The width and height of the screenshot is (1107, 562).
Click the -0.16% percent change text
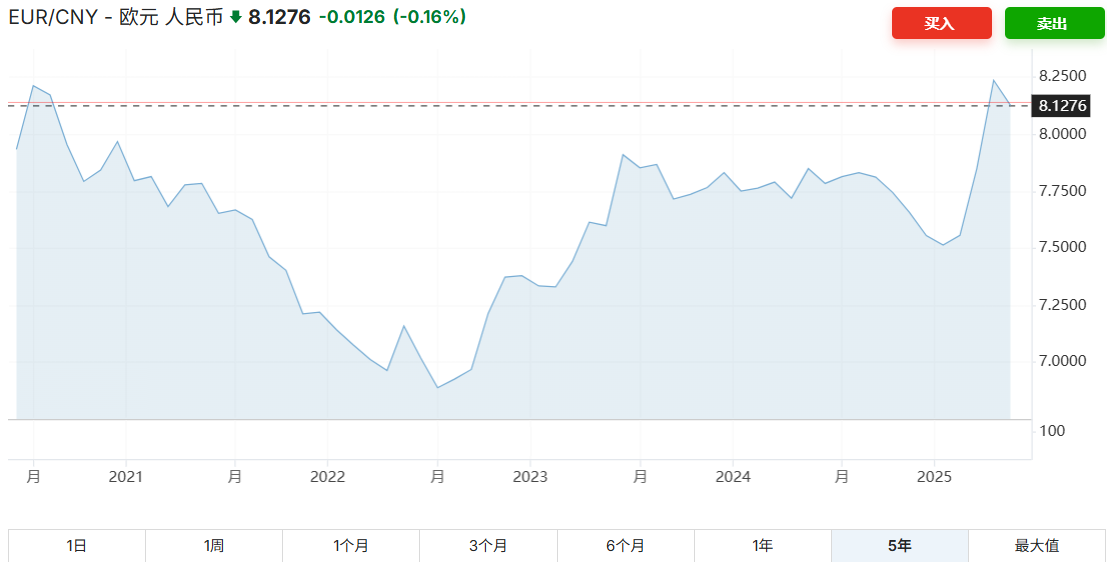(429, 17)
